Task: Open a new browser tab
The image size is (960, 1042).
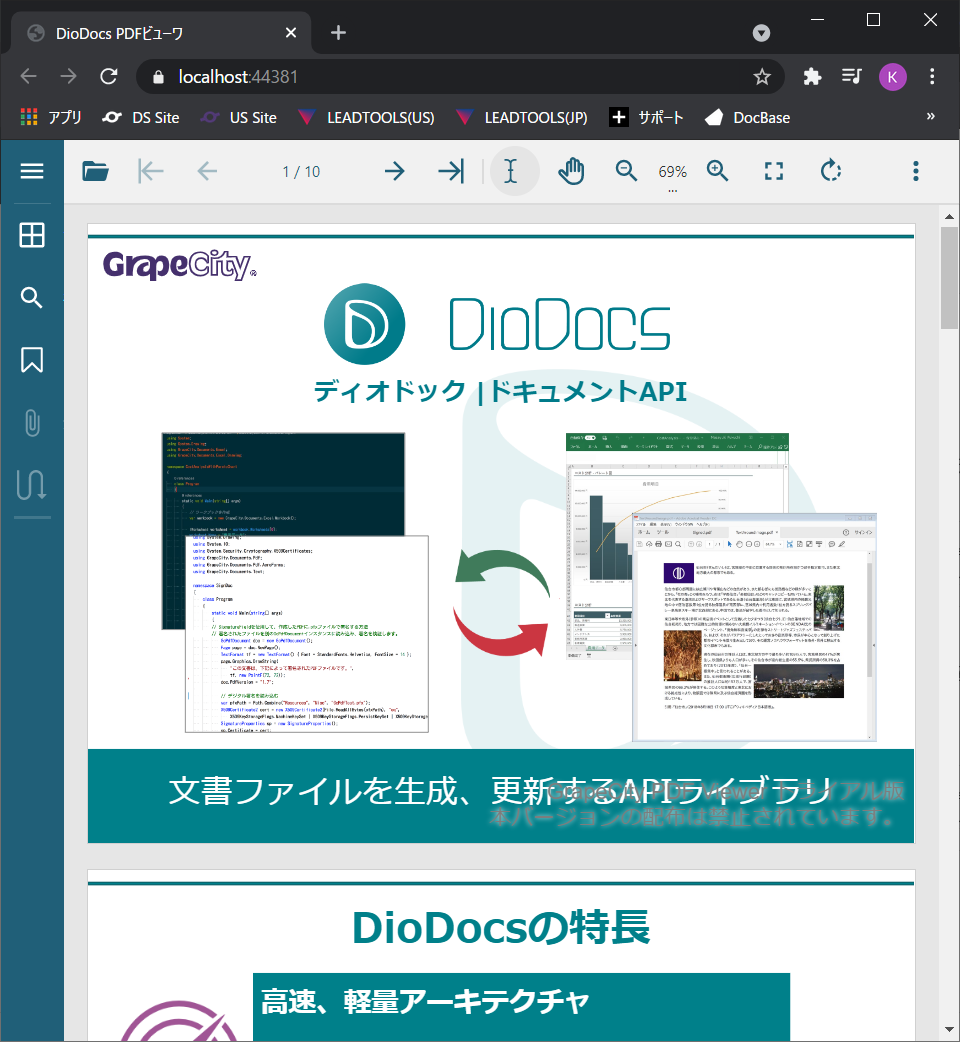Action: (338, 33)
